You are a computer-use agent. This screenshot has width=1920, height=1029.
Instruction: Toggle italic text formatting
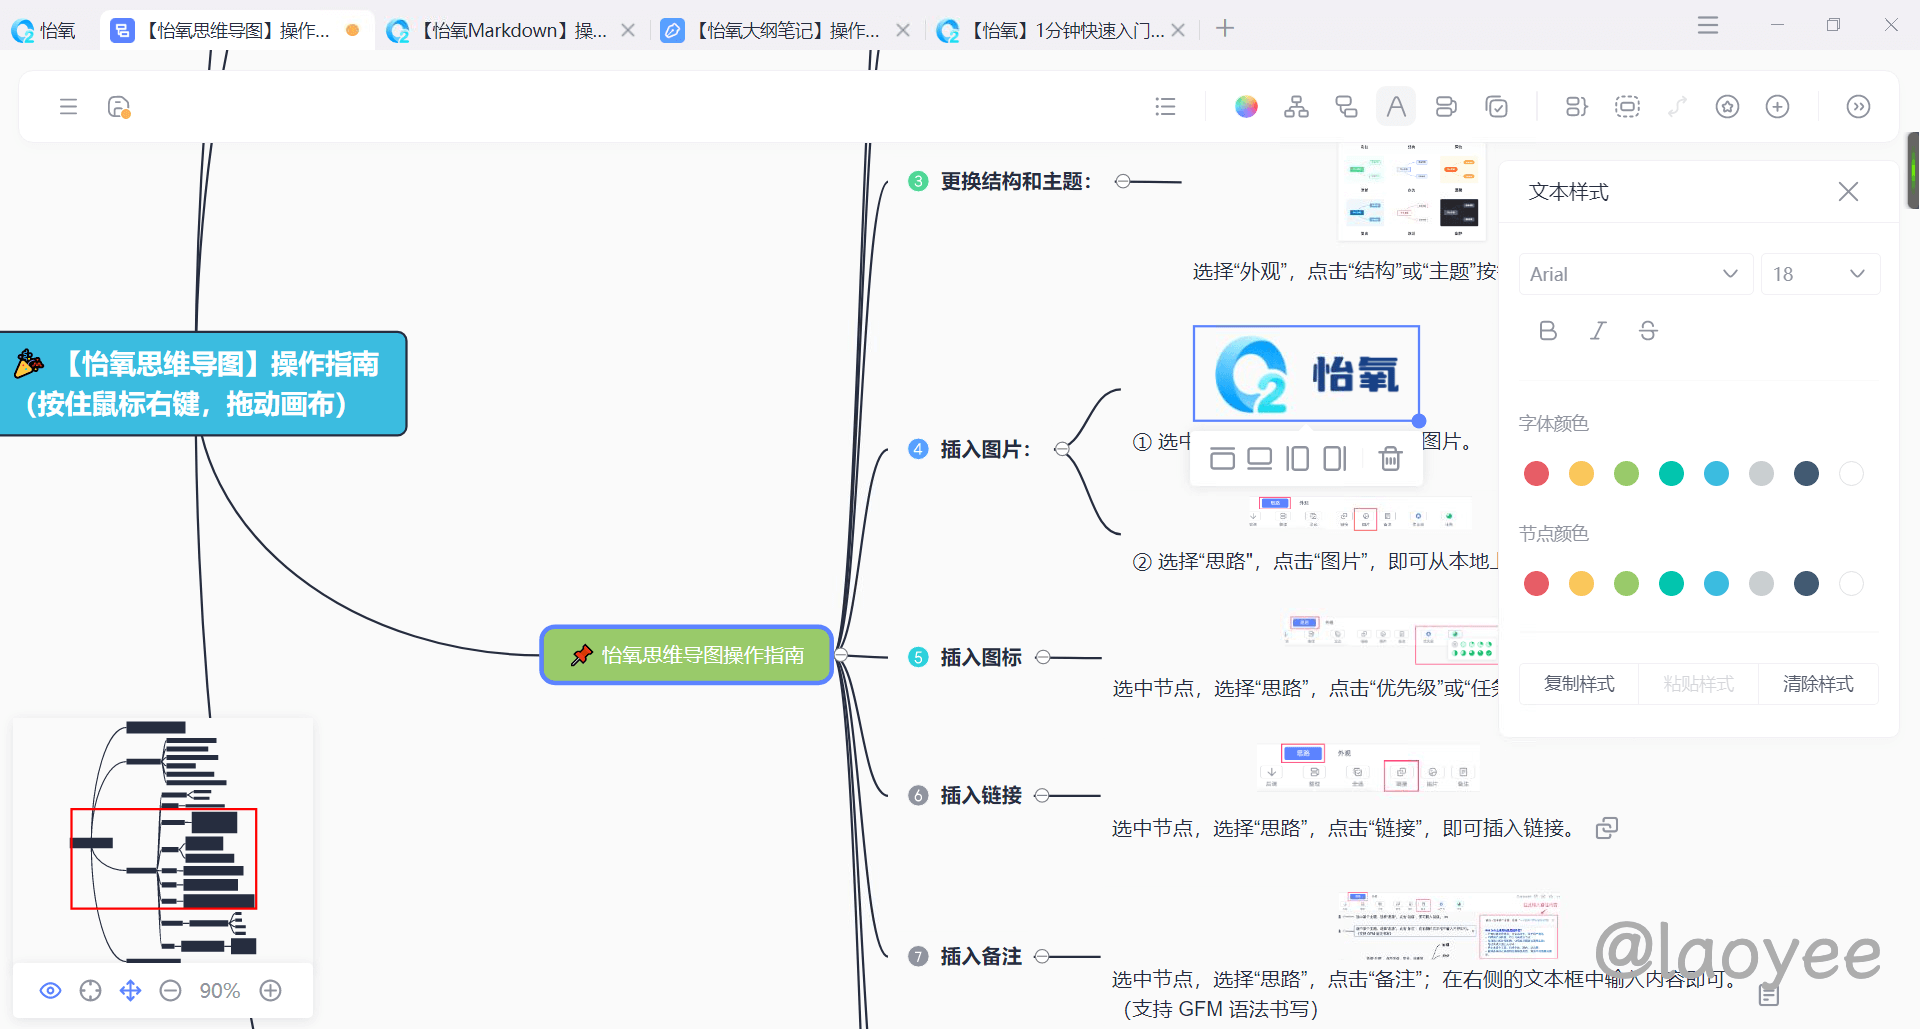[1598, 331]
